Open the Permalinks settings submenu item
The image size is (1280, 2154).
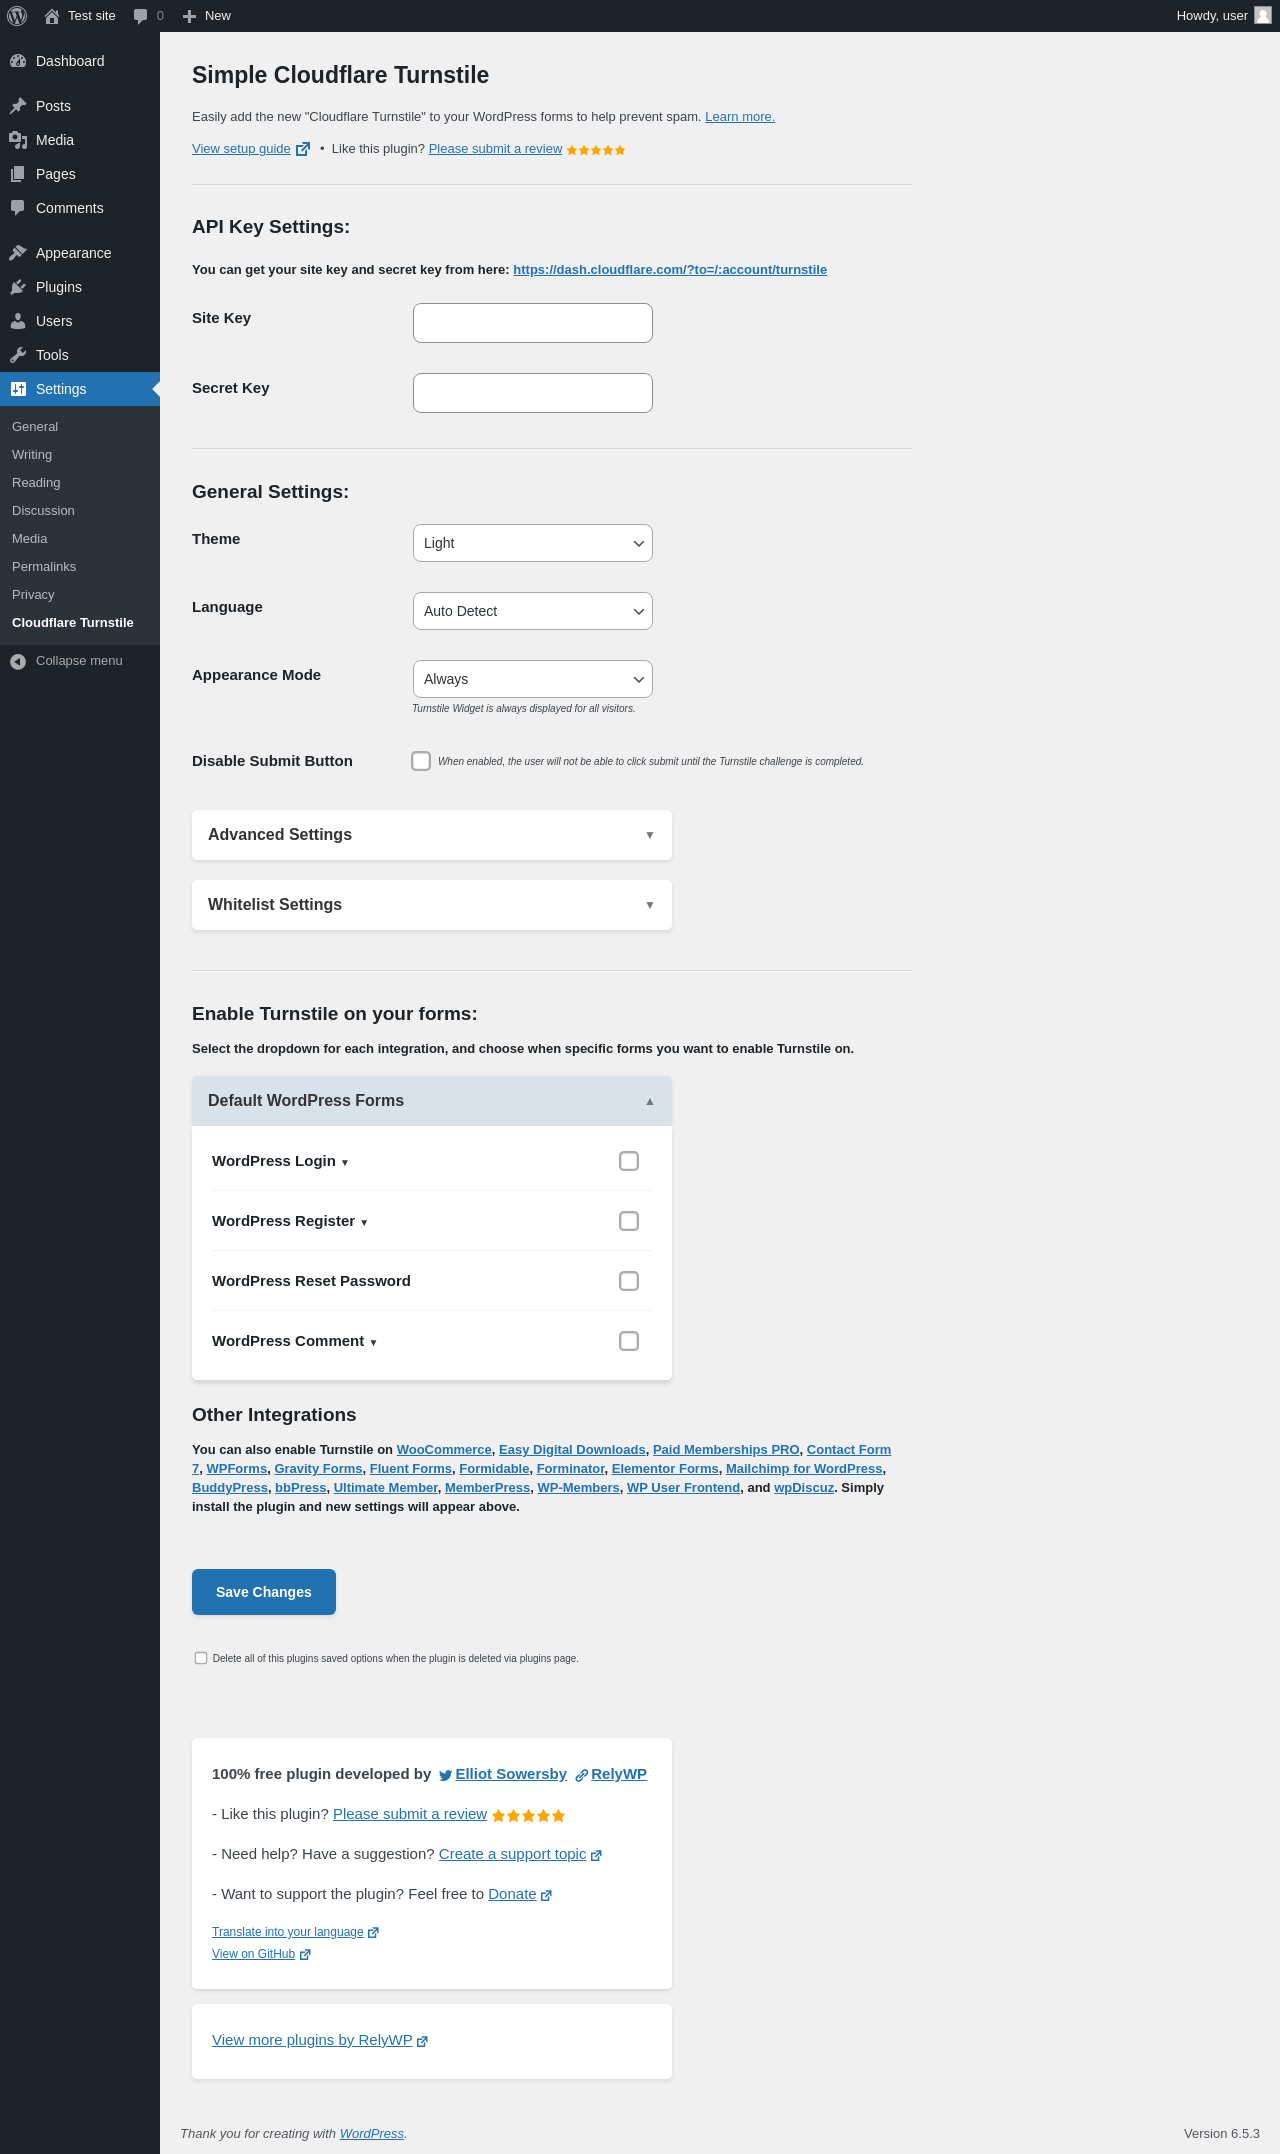tap(44, 567)
